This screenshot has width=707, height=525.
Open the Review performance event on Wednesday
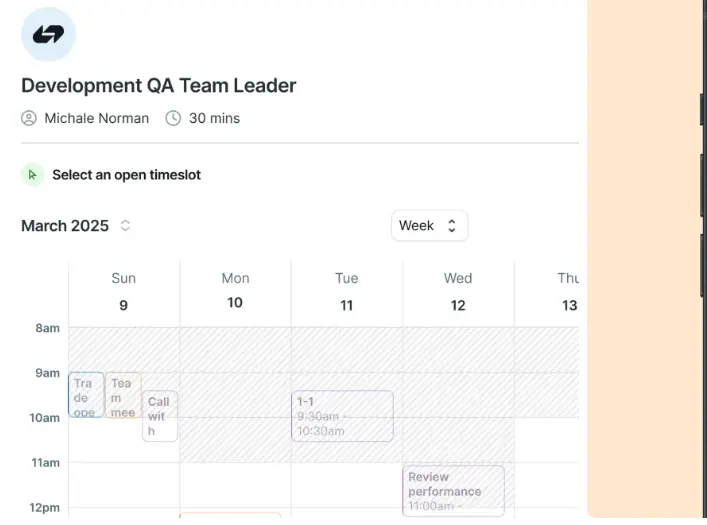(x=453, y=491)
